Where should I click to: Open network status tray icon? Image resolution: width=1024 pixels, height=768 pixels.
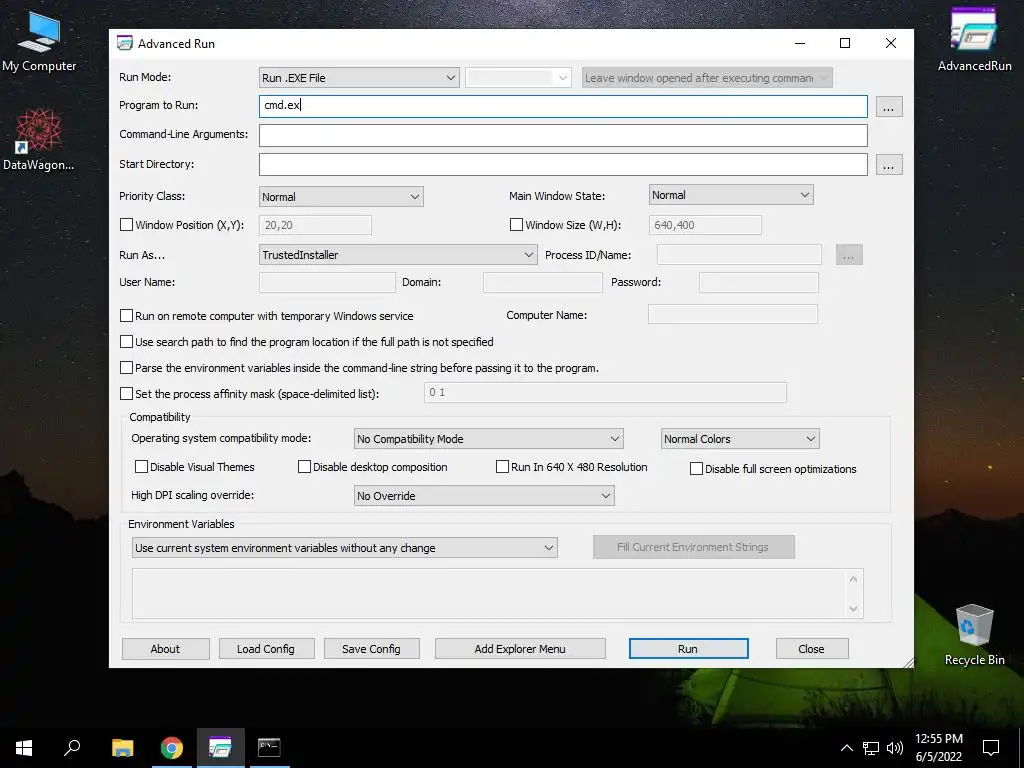point(871,748)
